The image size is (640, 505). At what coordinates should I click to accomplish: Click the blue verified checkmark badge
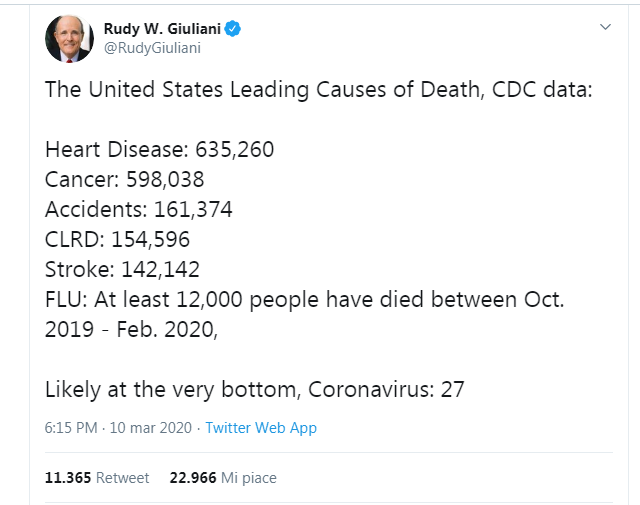tap(233, 29)
